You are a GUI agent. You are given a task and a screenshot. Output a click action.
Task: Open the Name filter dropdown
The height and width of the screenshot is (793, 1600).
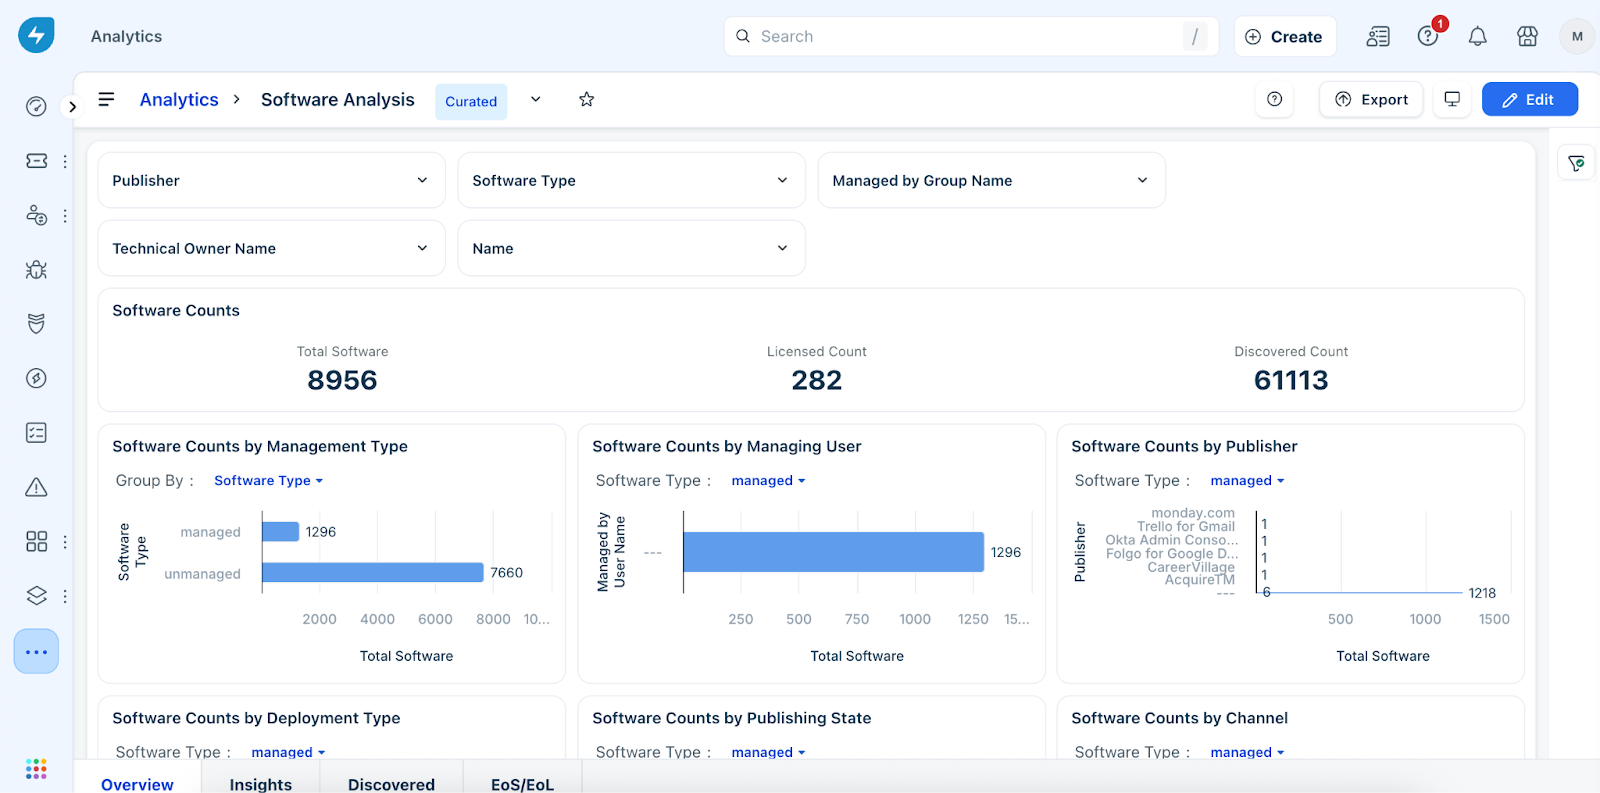click(631, 248)
